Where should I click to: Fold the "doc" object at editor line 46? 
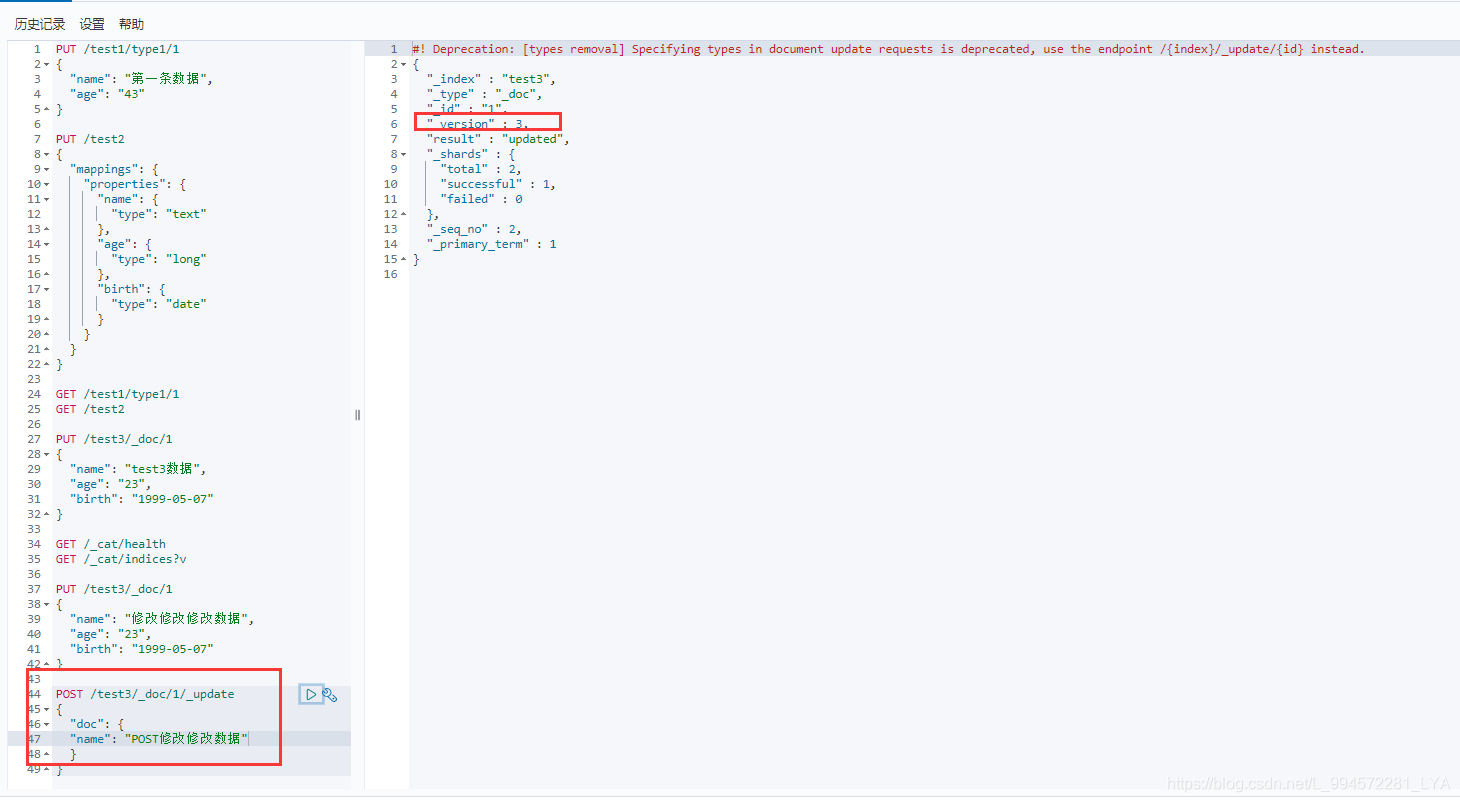tap(47, 724)
